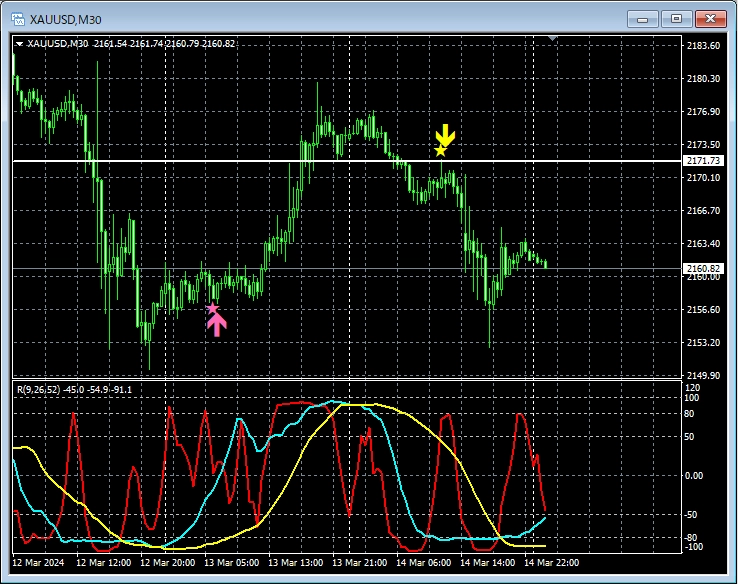Viewport: 739px width, 584px height.
Task: Select the yellow star marker on chart
Action: tap(440, 151)
